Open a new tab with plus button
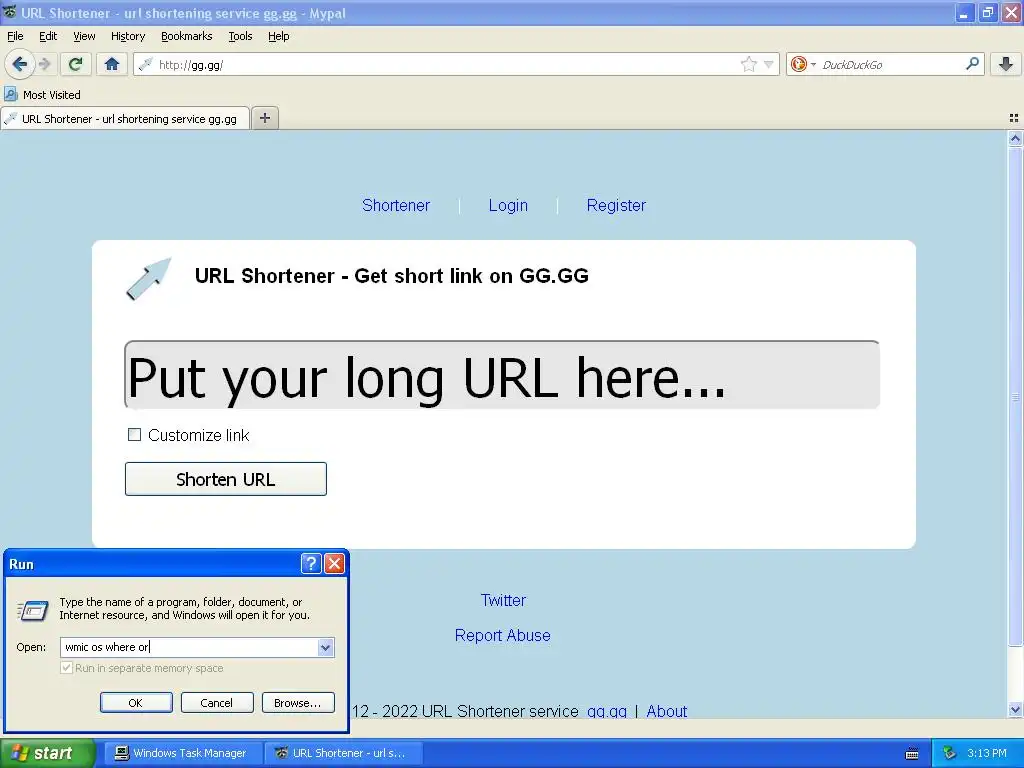Image resolution: width=1024 pixels, height=768 pixels. pyautogui.click(x=264, y=118)
